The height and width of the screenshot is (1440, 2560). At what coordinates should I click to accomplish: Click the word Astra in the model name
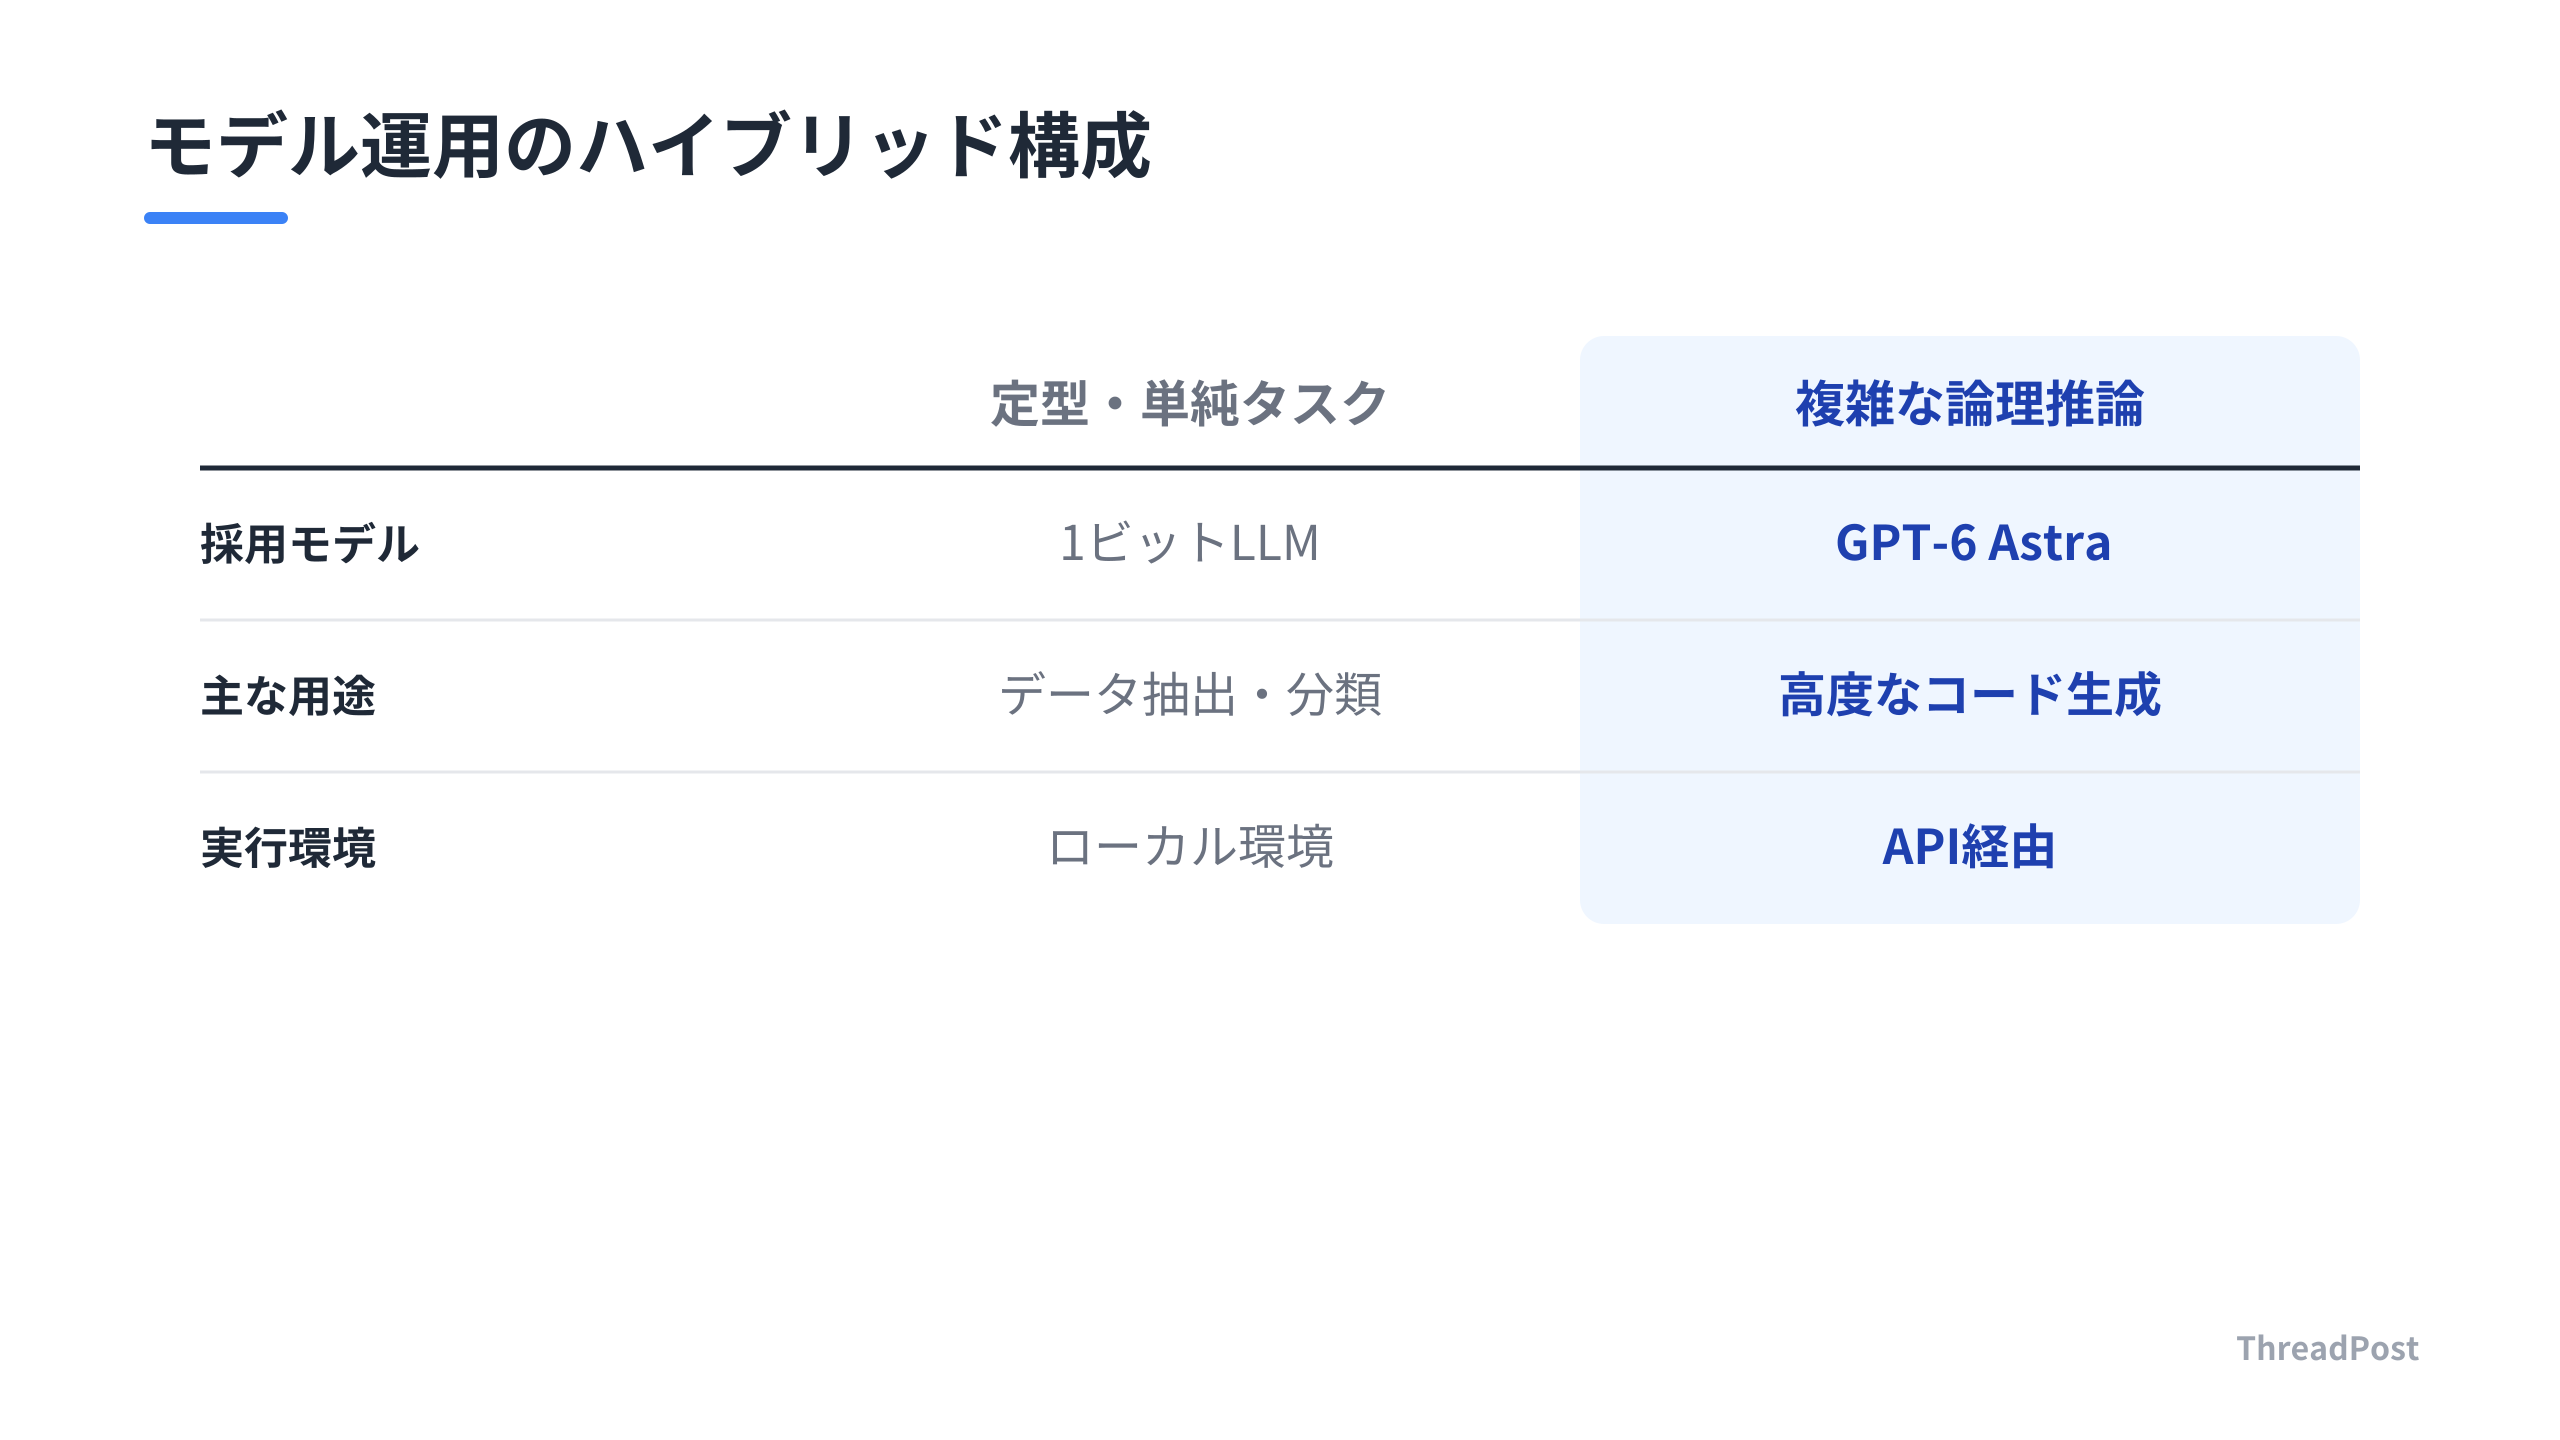coord(2049,543)
